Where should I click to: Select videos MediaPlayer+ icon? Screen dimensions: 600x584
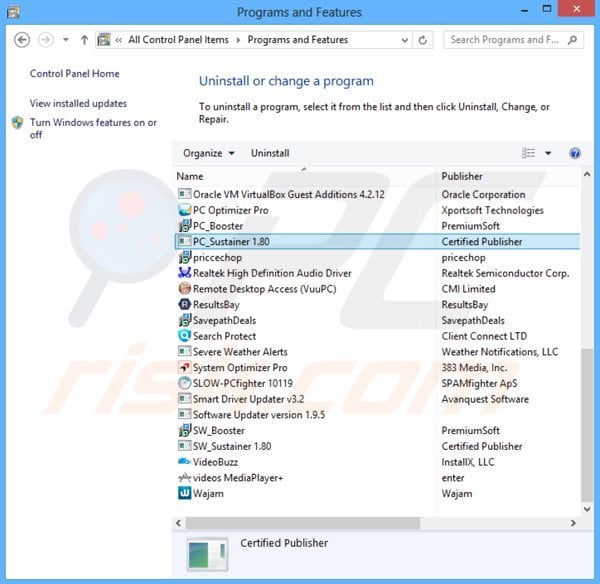[184, 477]
